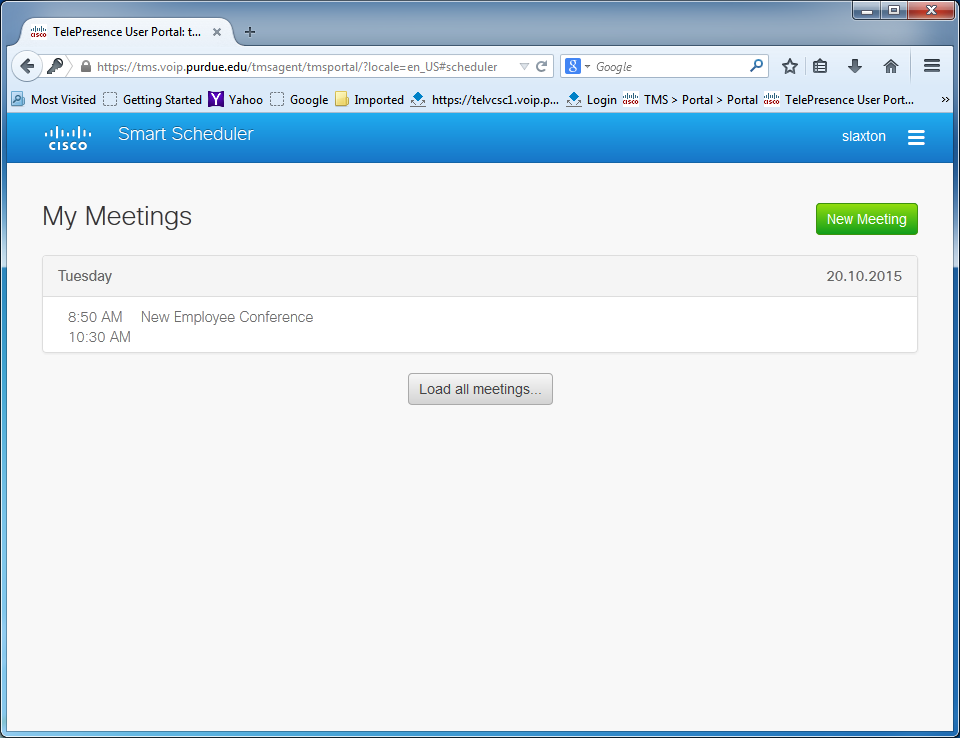Reload the current page

(542, 67)
